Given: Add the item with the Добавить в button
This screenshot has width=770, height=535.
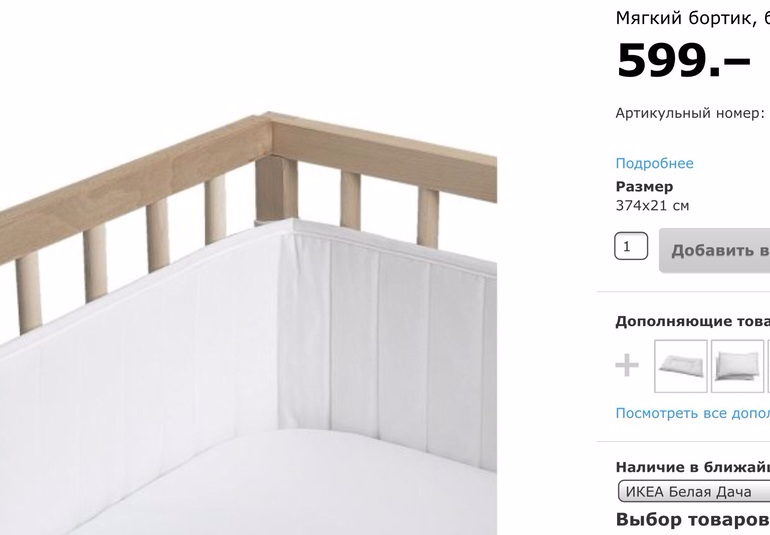Looking at the screenshot, I should pos(715,250).
